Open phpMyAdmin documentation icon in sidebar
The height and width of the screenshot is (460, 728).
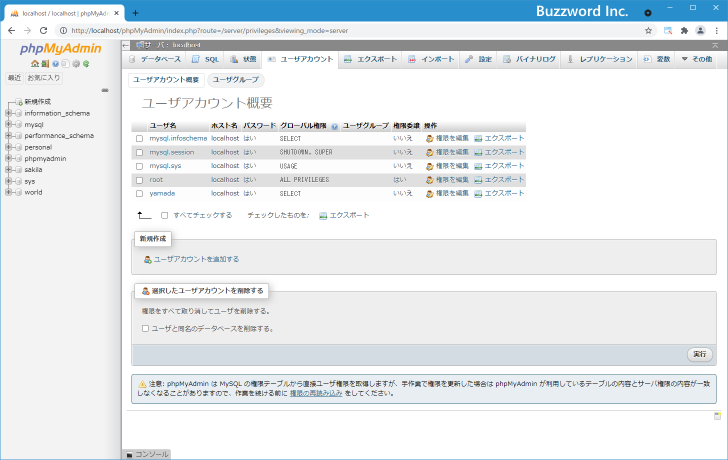point(55,64)
